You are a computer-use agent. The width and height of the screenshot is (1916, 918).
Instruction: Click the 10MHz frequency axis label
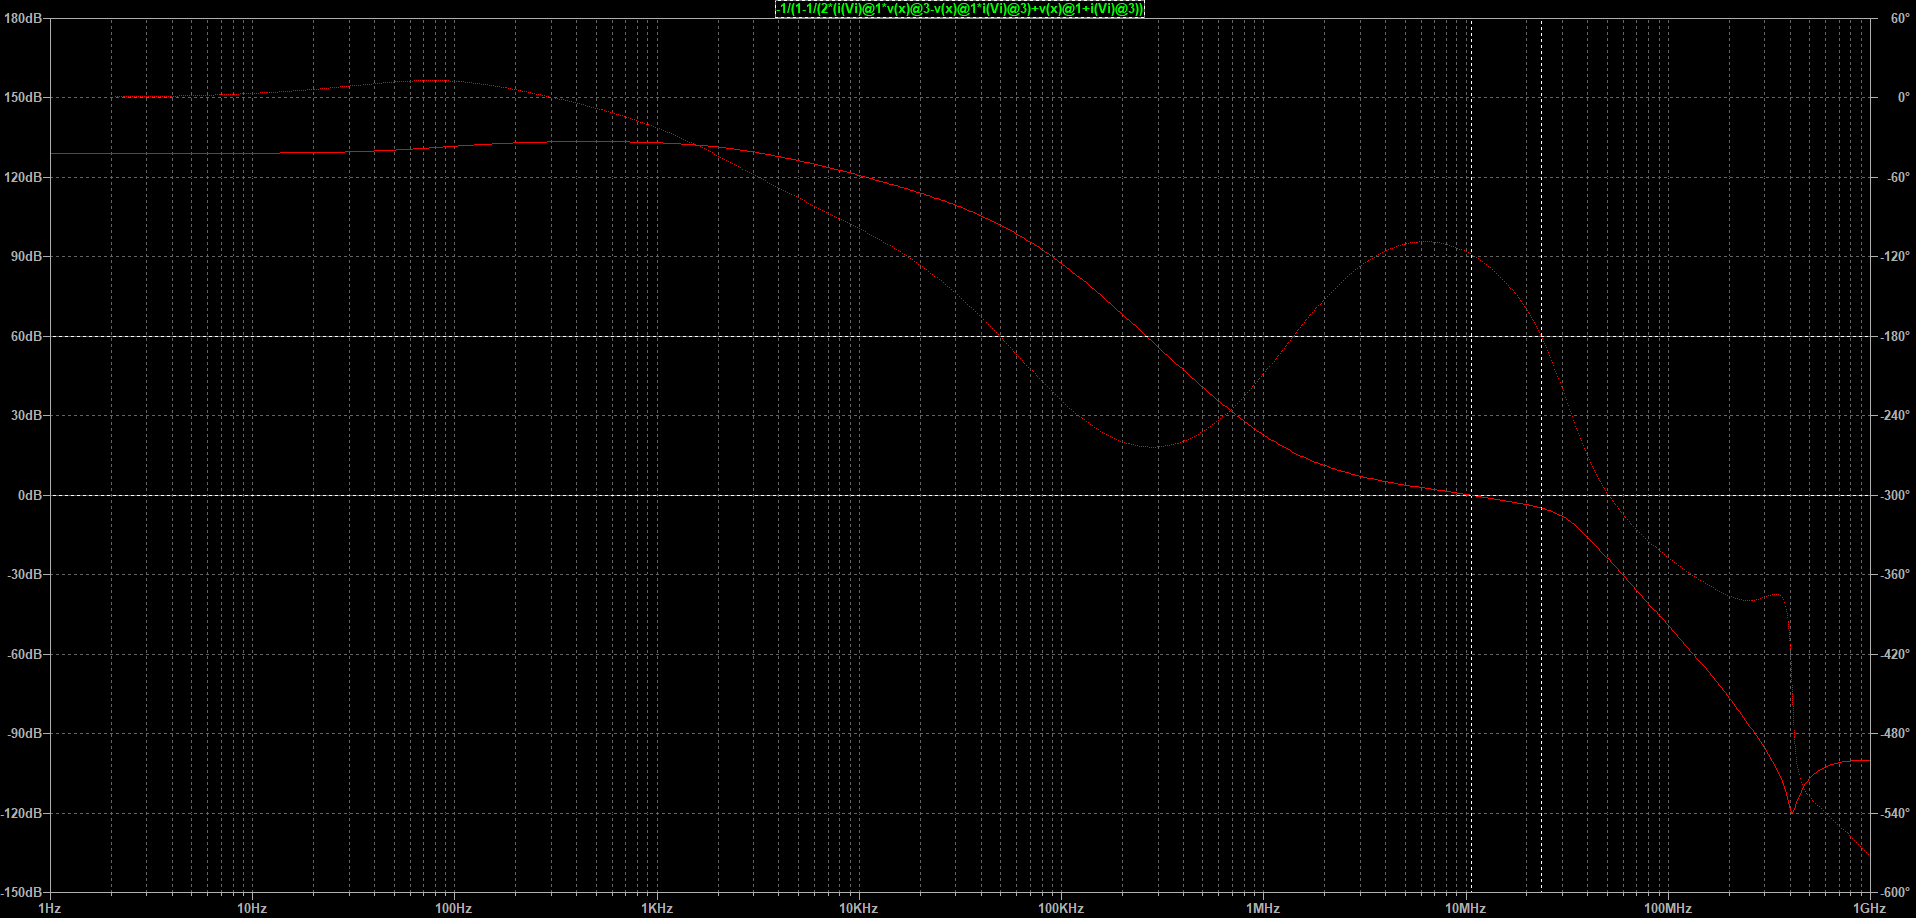(x=1465, y=908)
